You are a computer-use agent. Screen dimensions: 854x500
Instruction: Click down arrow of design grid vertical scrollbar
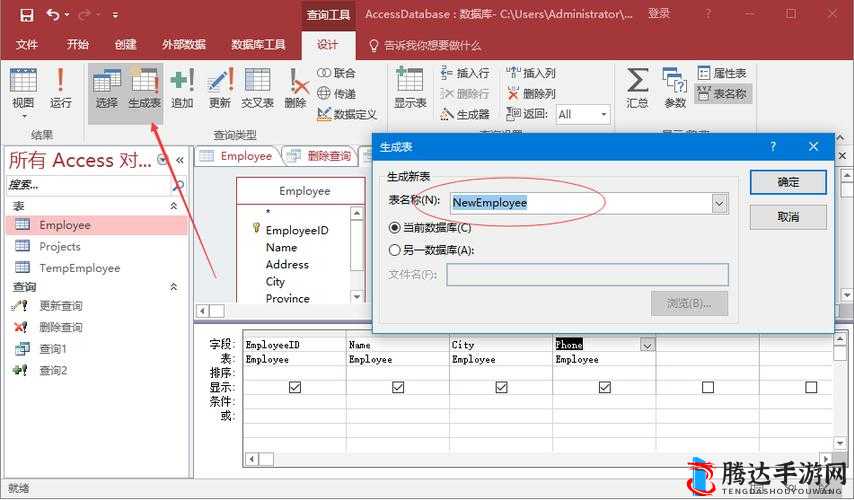click(839, 445)
